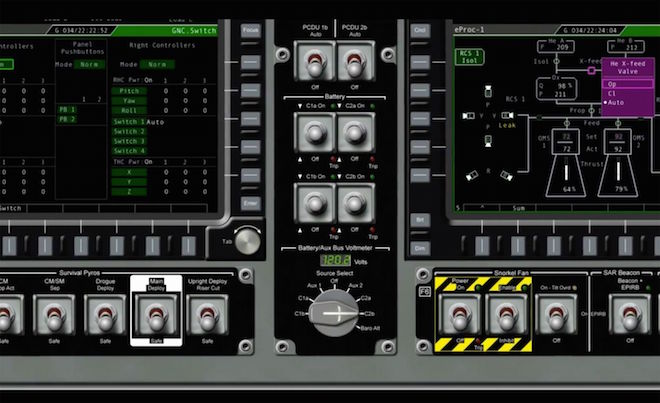Screen dimensions: 660x403
Task: Flip the Beacon + EPIRB switch
Action: click(630, 314)
